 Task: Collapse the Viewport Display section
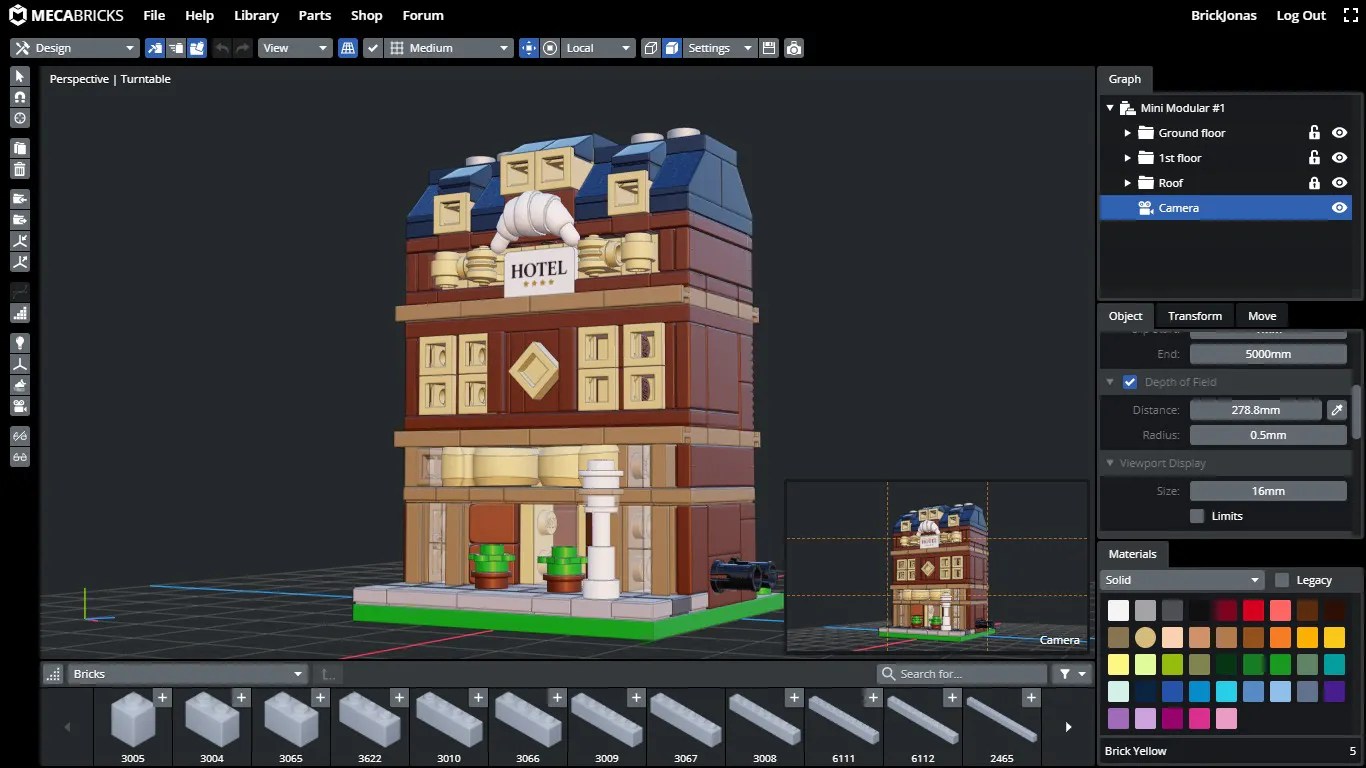(1110, 463)
